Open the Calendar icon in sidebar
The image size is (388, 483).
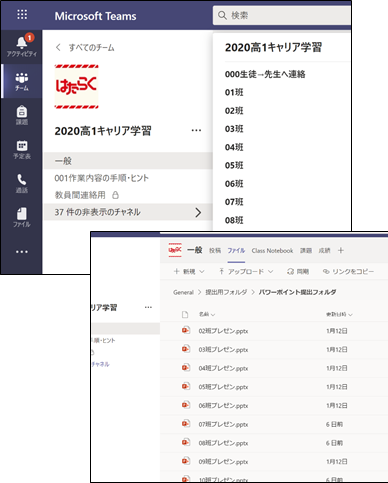22,149
